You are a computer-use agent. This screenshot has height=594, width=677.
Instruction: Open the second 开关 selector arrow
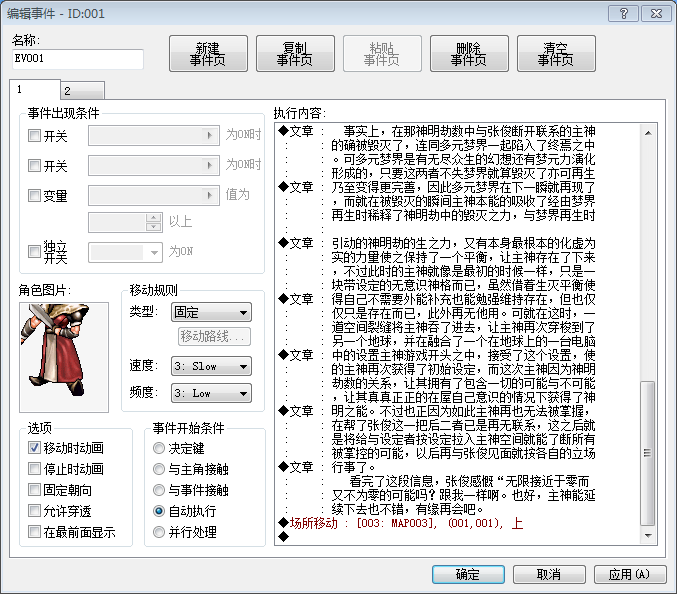[210, 165]
